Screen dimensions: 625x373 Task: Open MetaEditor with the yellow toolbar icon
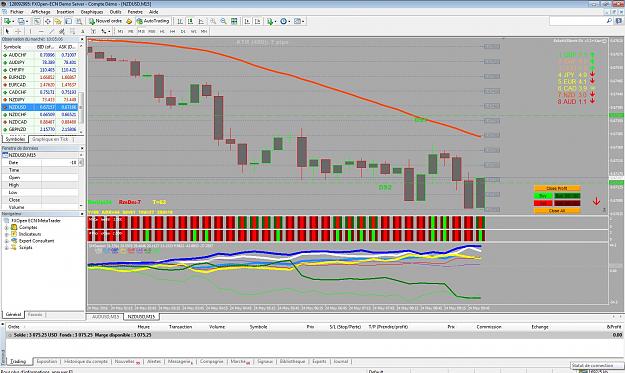click(x=129, y=21)
